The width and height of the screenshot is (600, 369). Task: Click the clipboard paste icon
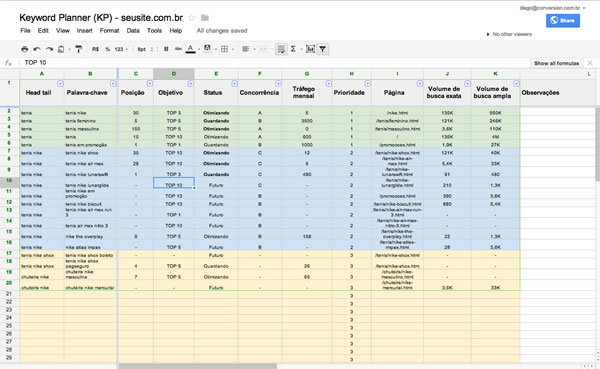tap(61, 49)
